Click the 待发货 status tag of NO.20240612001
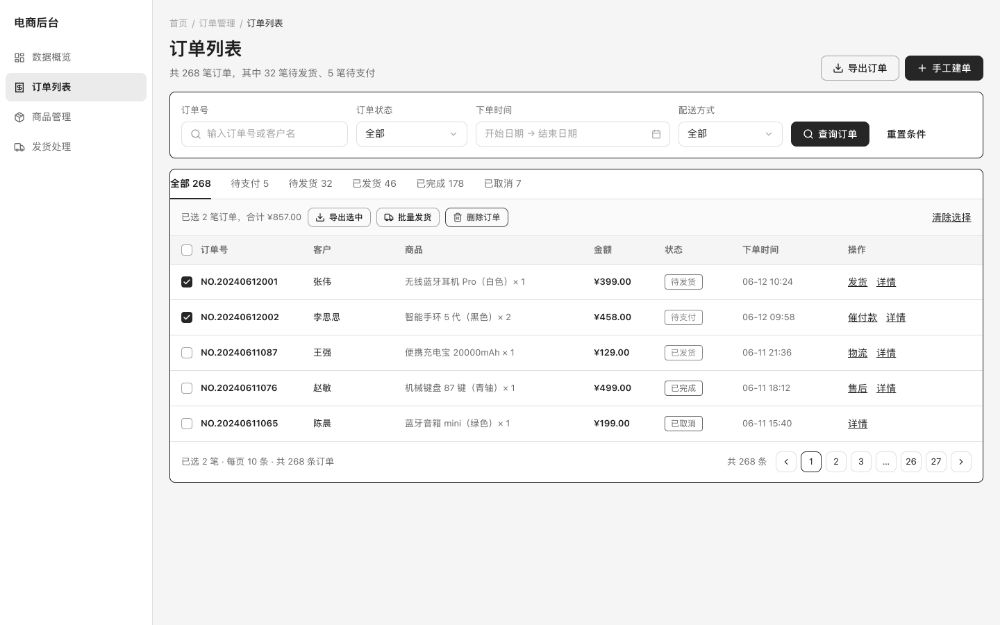Viewport: 1000px width, 625px height. (683, 282)
